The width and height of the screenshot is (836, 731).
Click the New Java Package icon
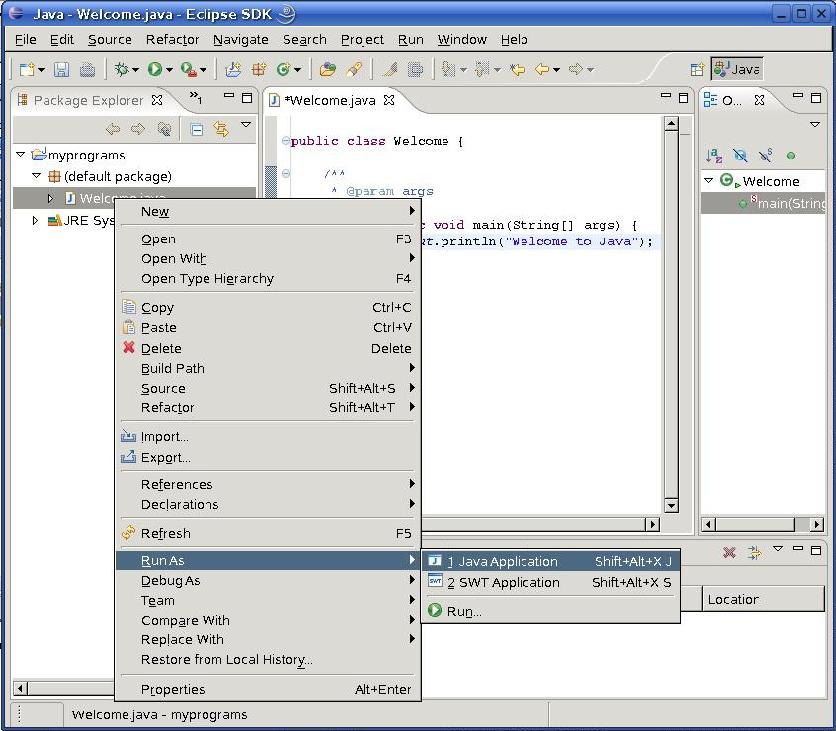(259, 69)
